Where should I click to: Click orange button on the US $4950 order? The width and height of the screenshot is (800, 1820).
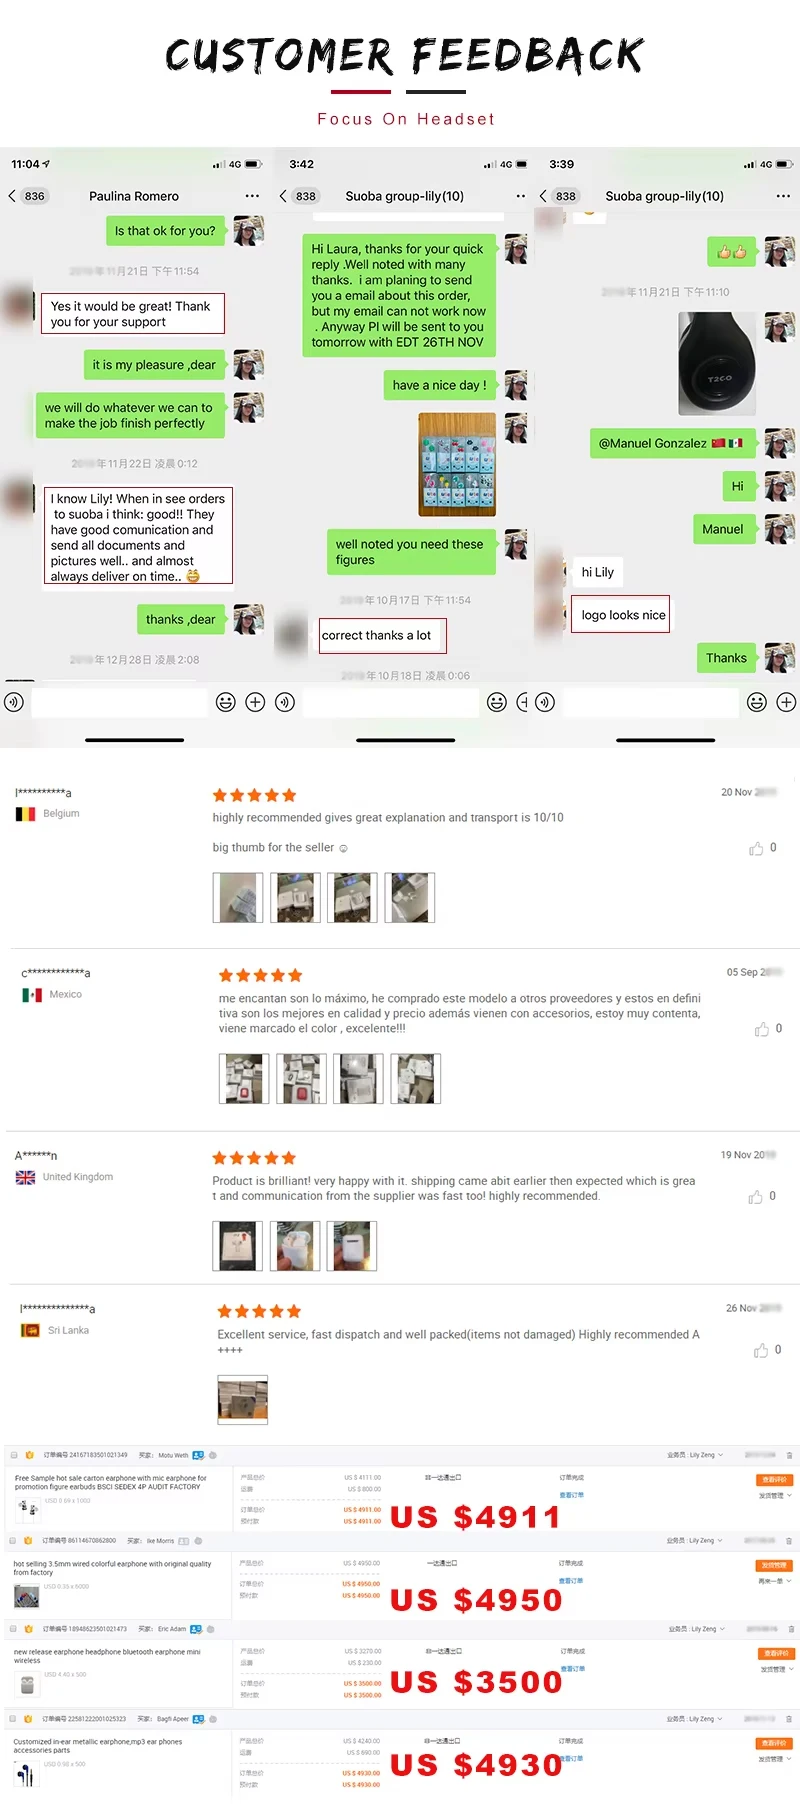coord(775,1565)
